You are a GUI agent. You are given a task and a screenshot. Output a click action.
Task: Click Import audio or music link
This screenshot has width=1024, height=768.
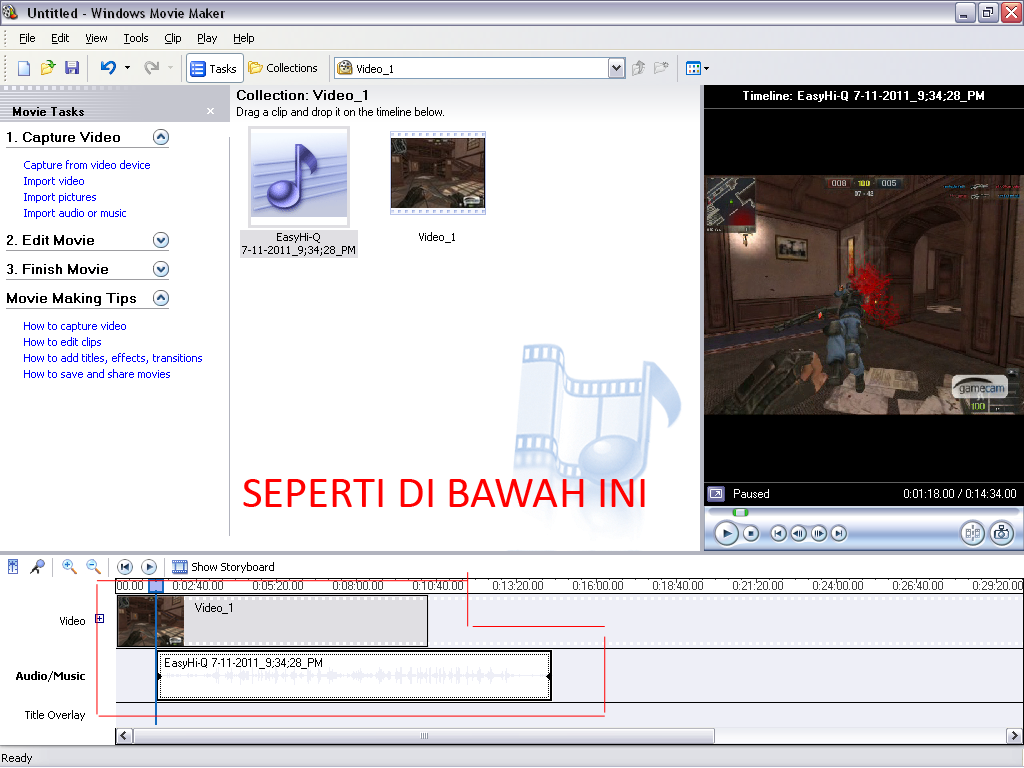[x=74, y=213]
